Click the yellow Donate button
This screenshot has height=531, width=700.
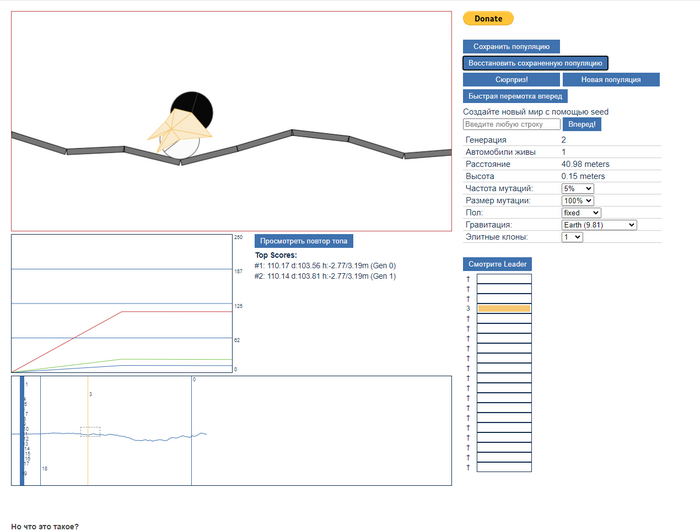(488, 18)
